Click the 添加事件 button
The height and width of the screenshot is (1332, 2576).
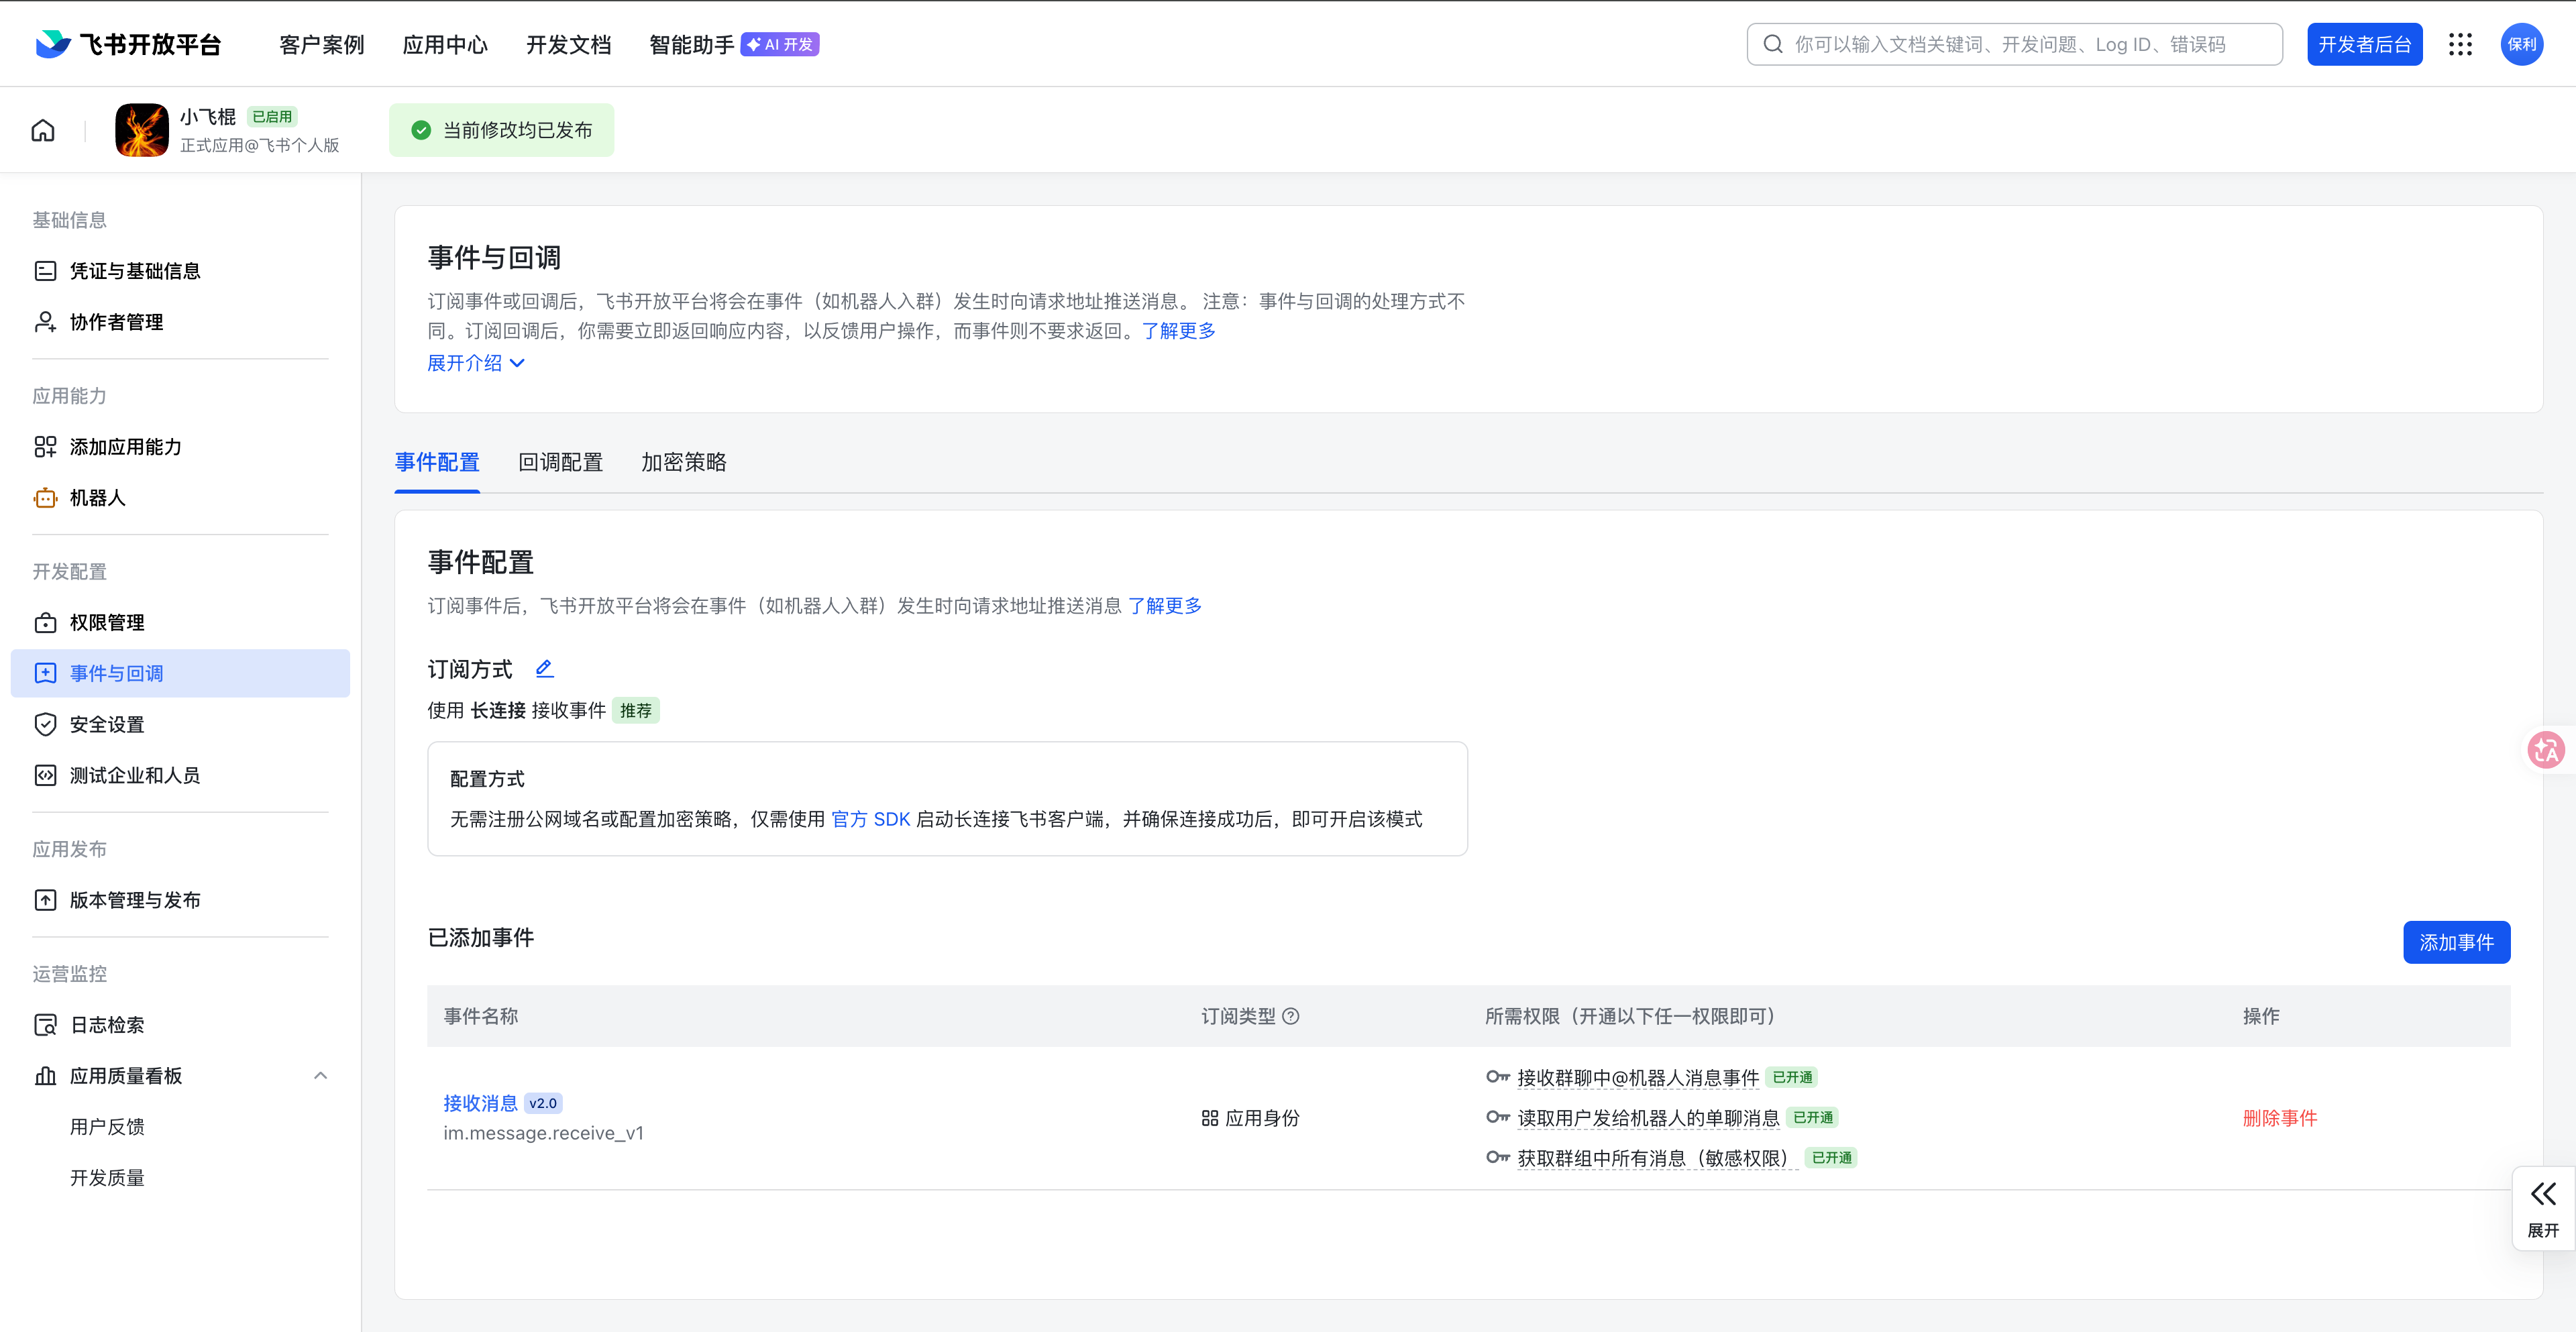click(x=2456, y=942)
